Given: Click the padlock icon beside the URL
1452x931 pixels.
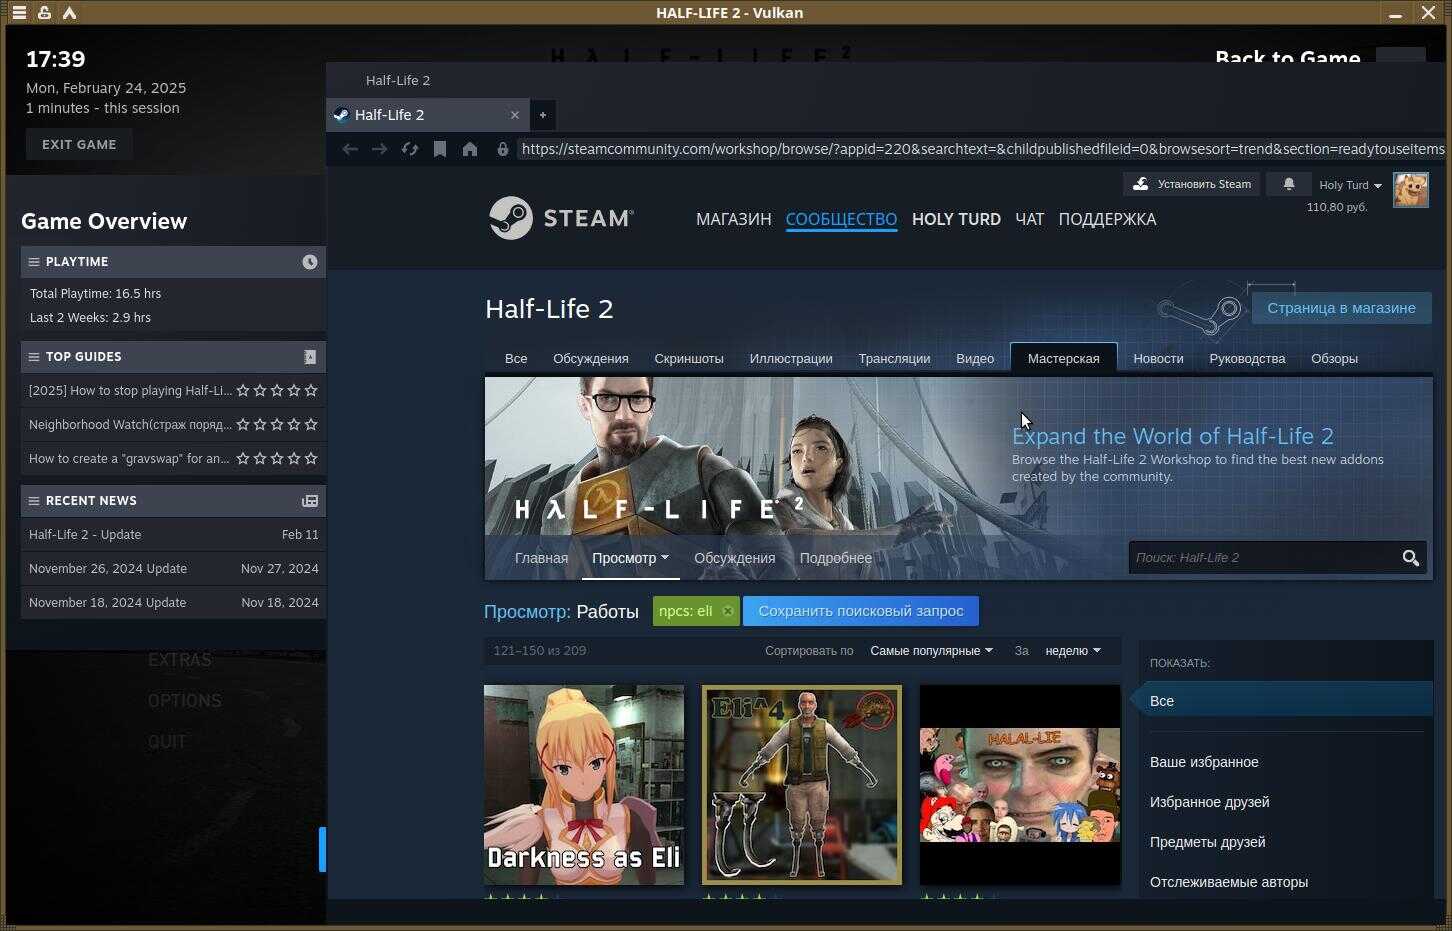Looking at the screenshot, I should coord(502,149).
